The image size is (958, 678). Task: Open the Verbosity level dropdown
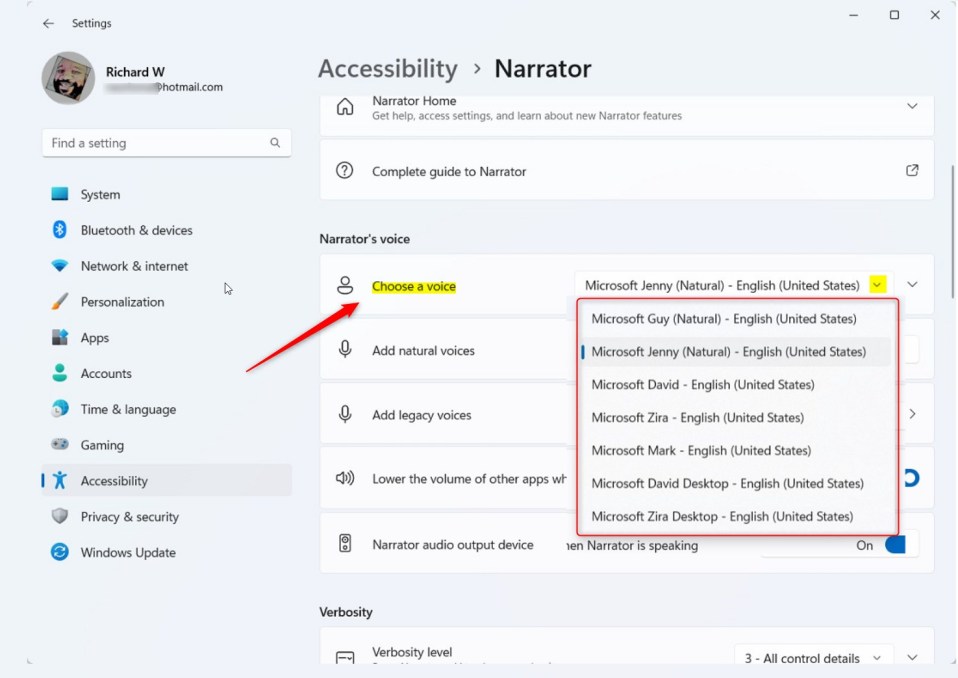[813, 657]
